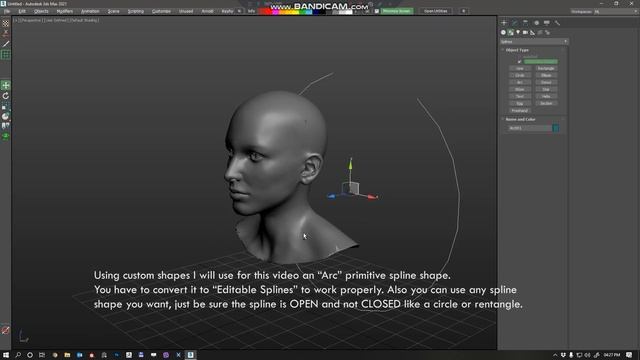Click the Circle spline button

tap(520, 76)
